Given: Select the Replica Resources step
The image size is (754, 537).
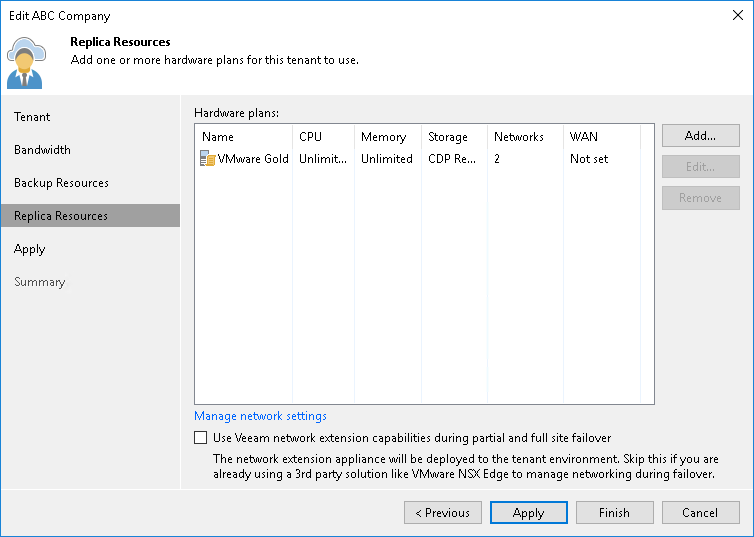Looking at the screenshot, I should [61, 216].
